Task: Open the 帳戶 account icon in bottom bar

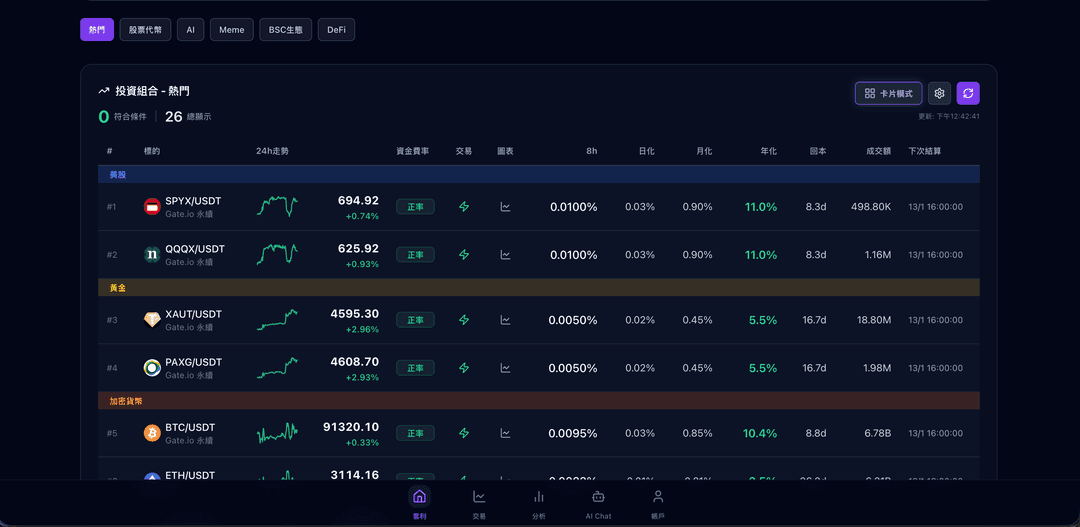Action: click(657, 502)
